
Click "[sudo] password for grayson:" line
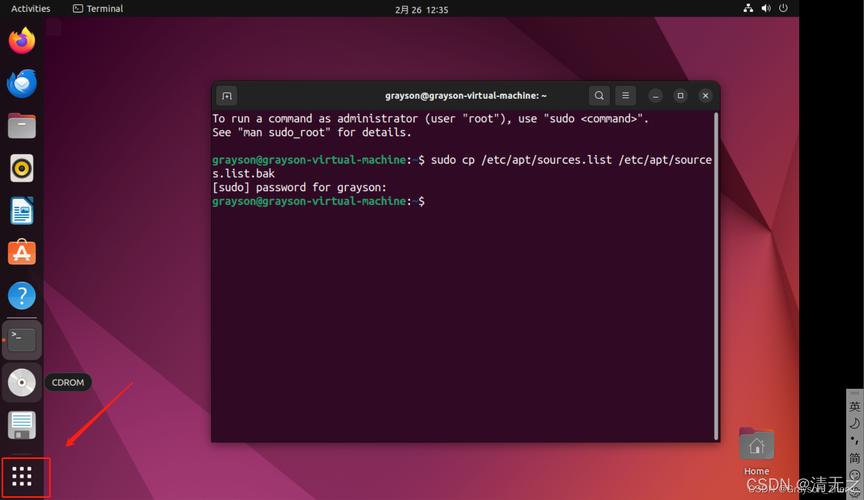pos(300,187)
